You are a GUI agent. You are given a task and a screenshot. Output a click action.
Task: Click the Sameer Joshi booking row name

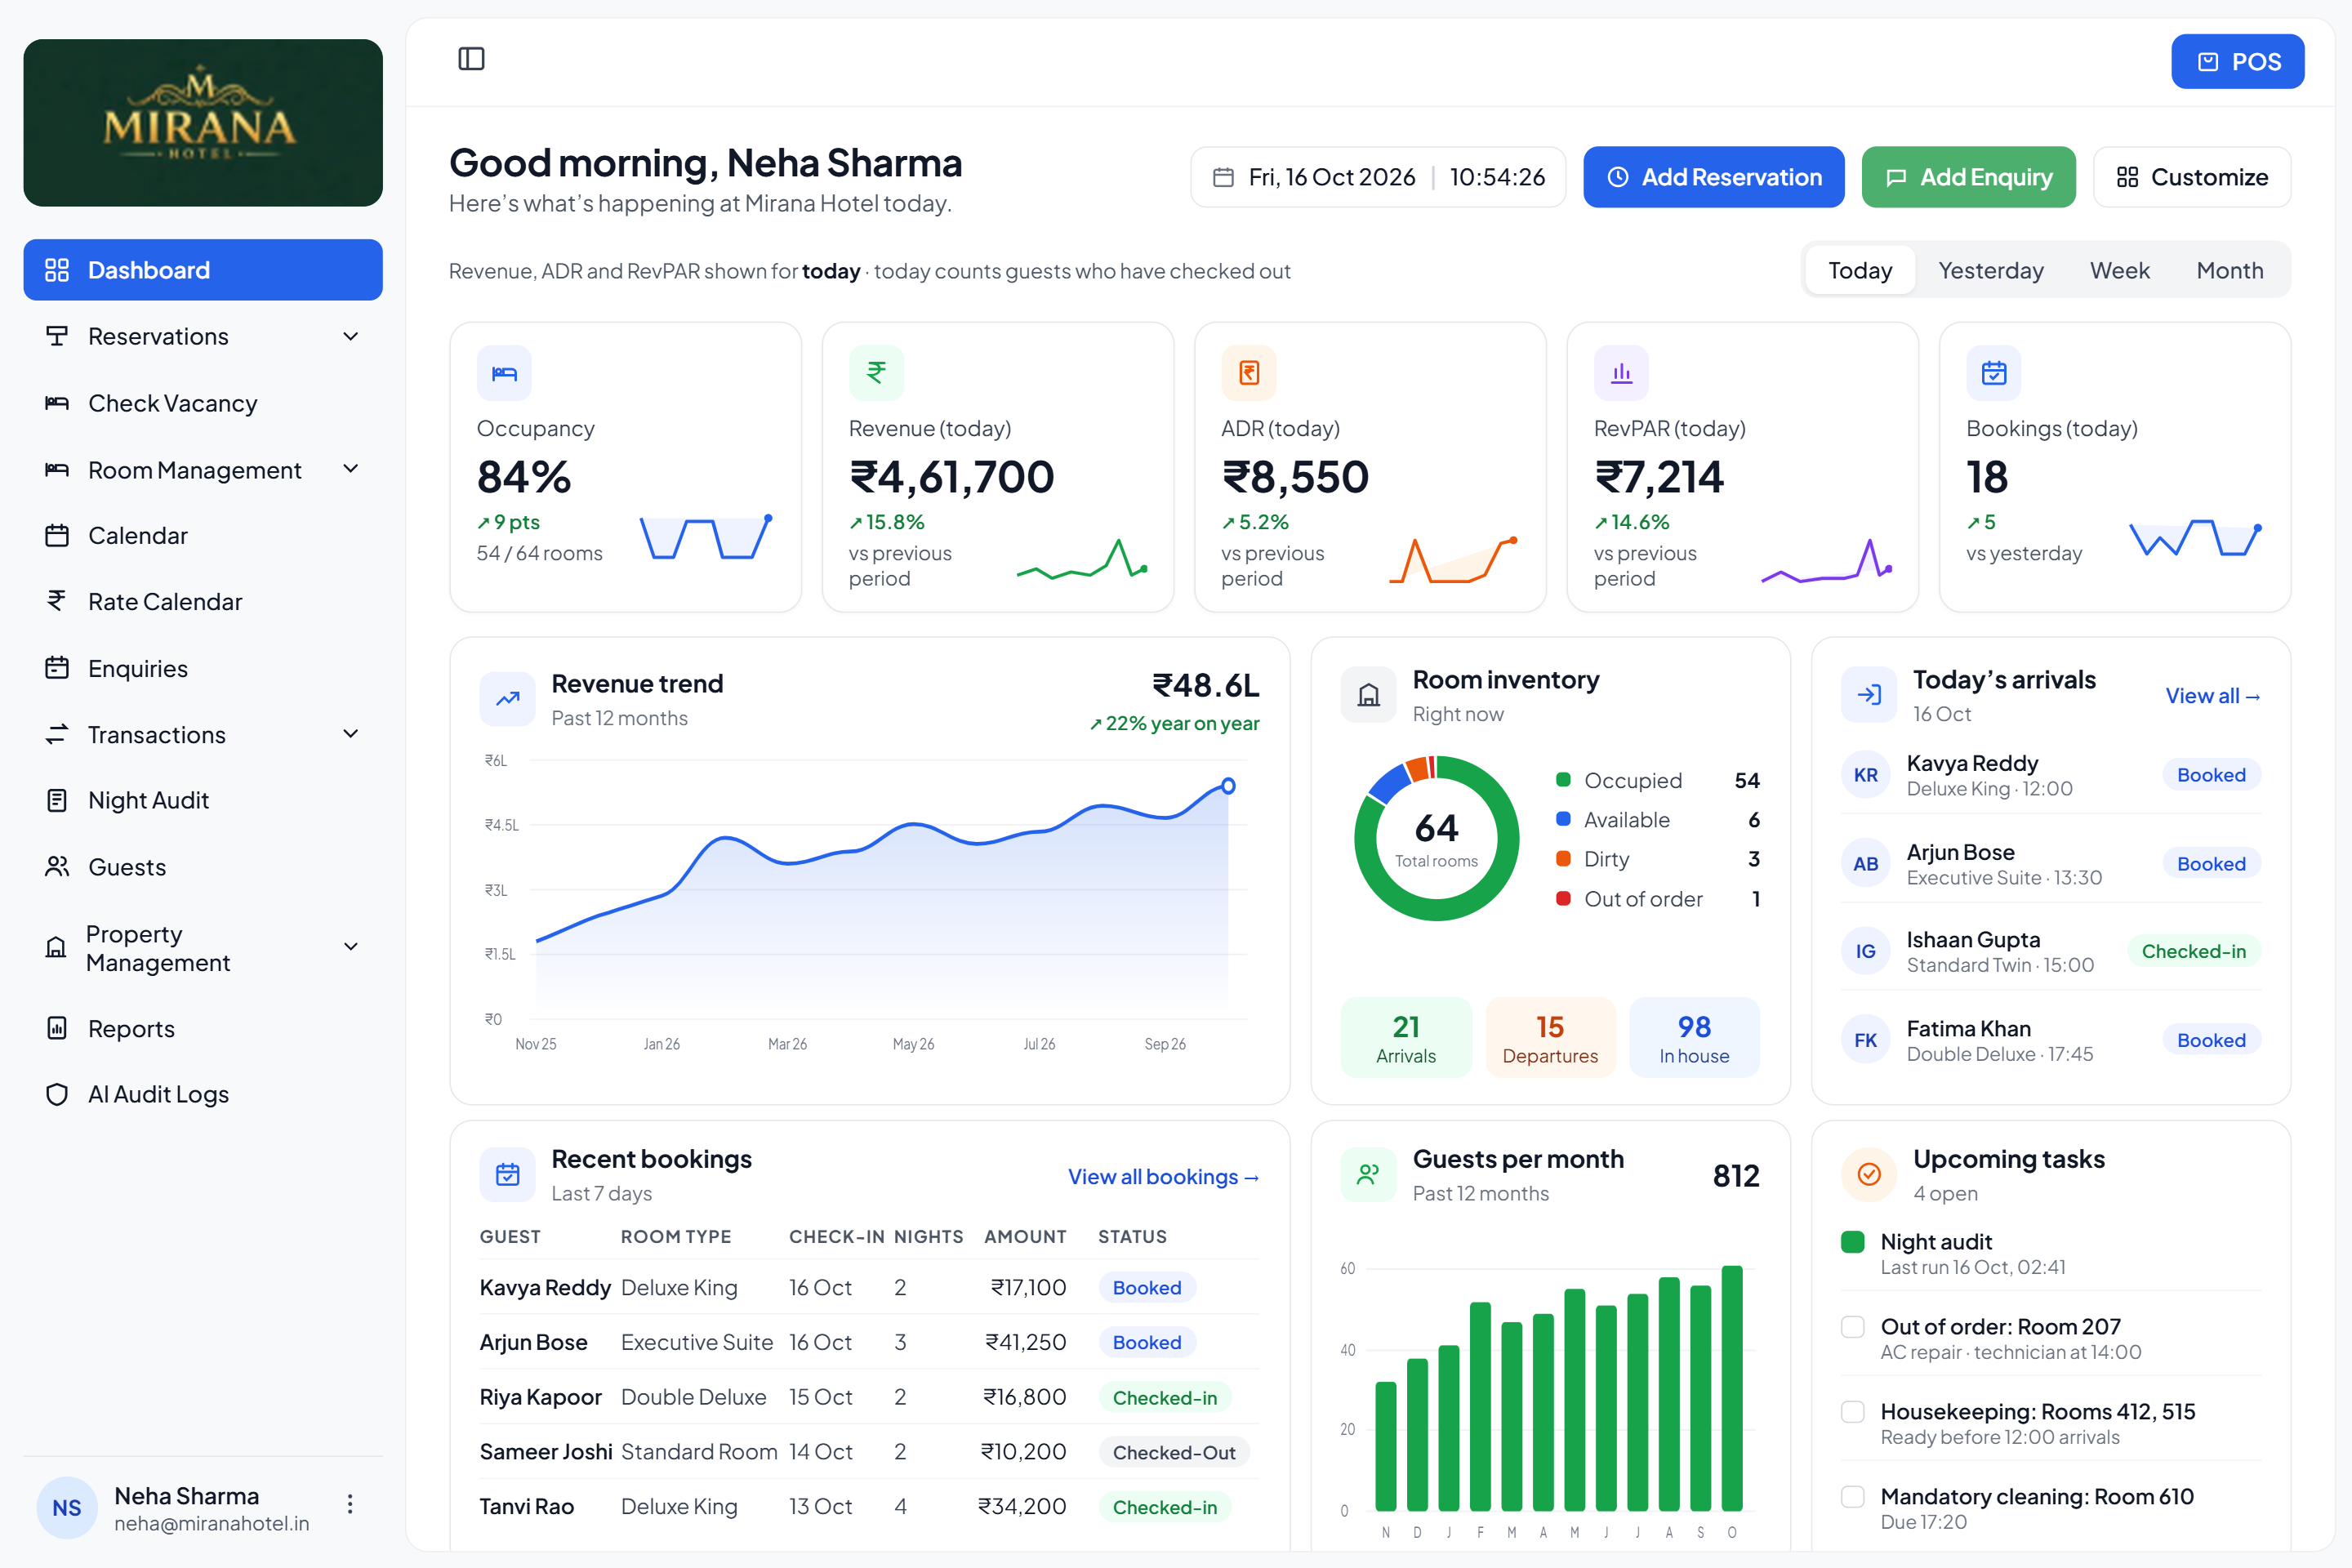click(546, 1452)
